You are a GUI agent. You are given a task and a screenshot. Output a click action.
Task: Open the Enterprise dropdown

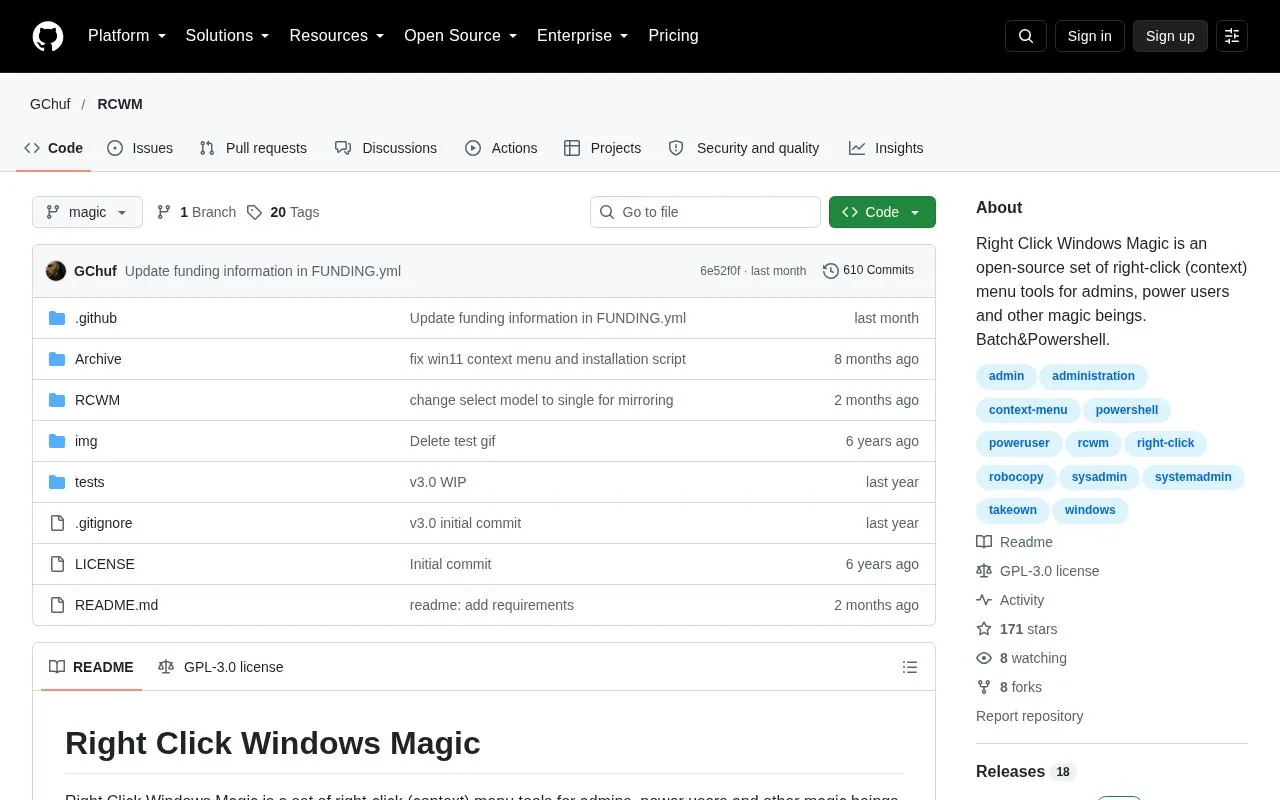point(583,36)
